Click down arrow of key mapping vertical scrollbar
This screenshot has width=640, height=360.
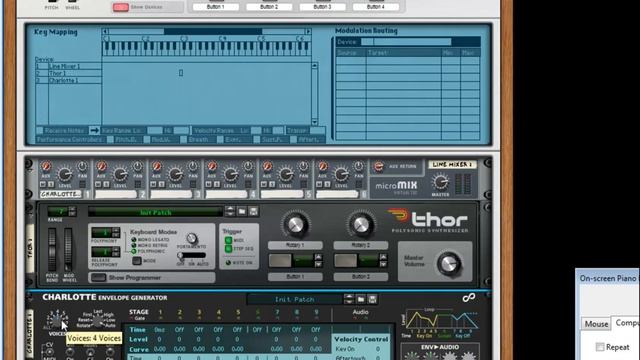(x=314, y=122)
